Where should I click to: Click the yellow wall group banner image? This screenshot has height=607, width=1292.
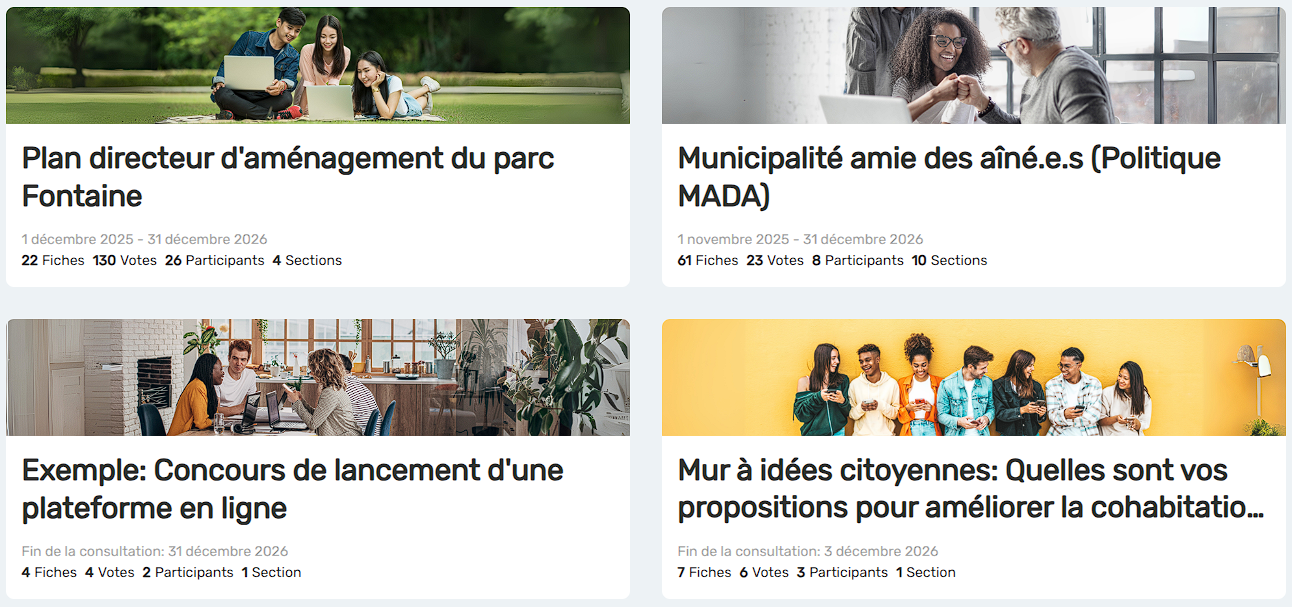point(974,378)
